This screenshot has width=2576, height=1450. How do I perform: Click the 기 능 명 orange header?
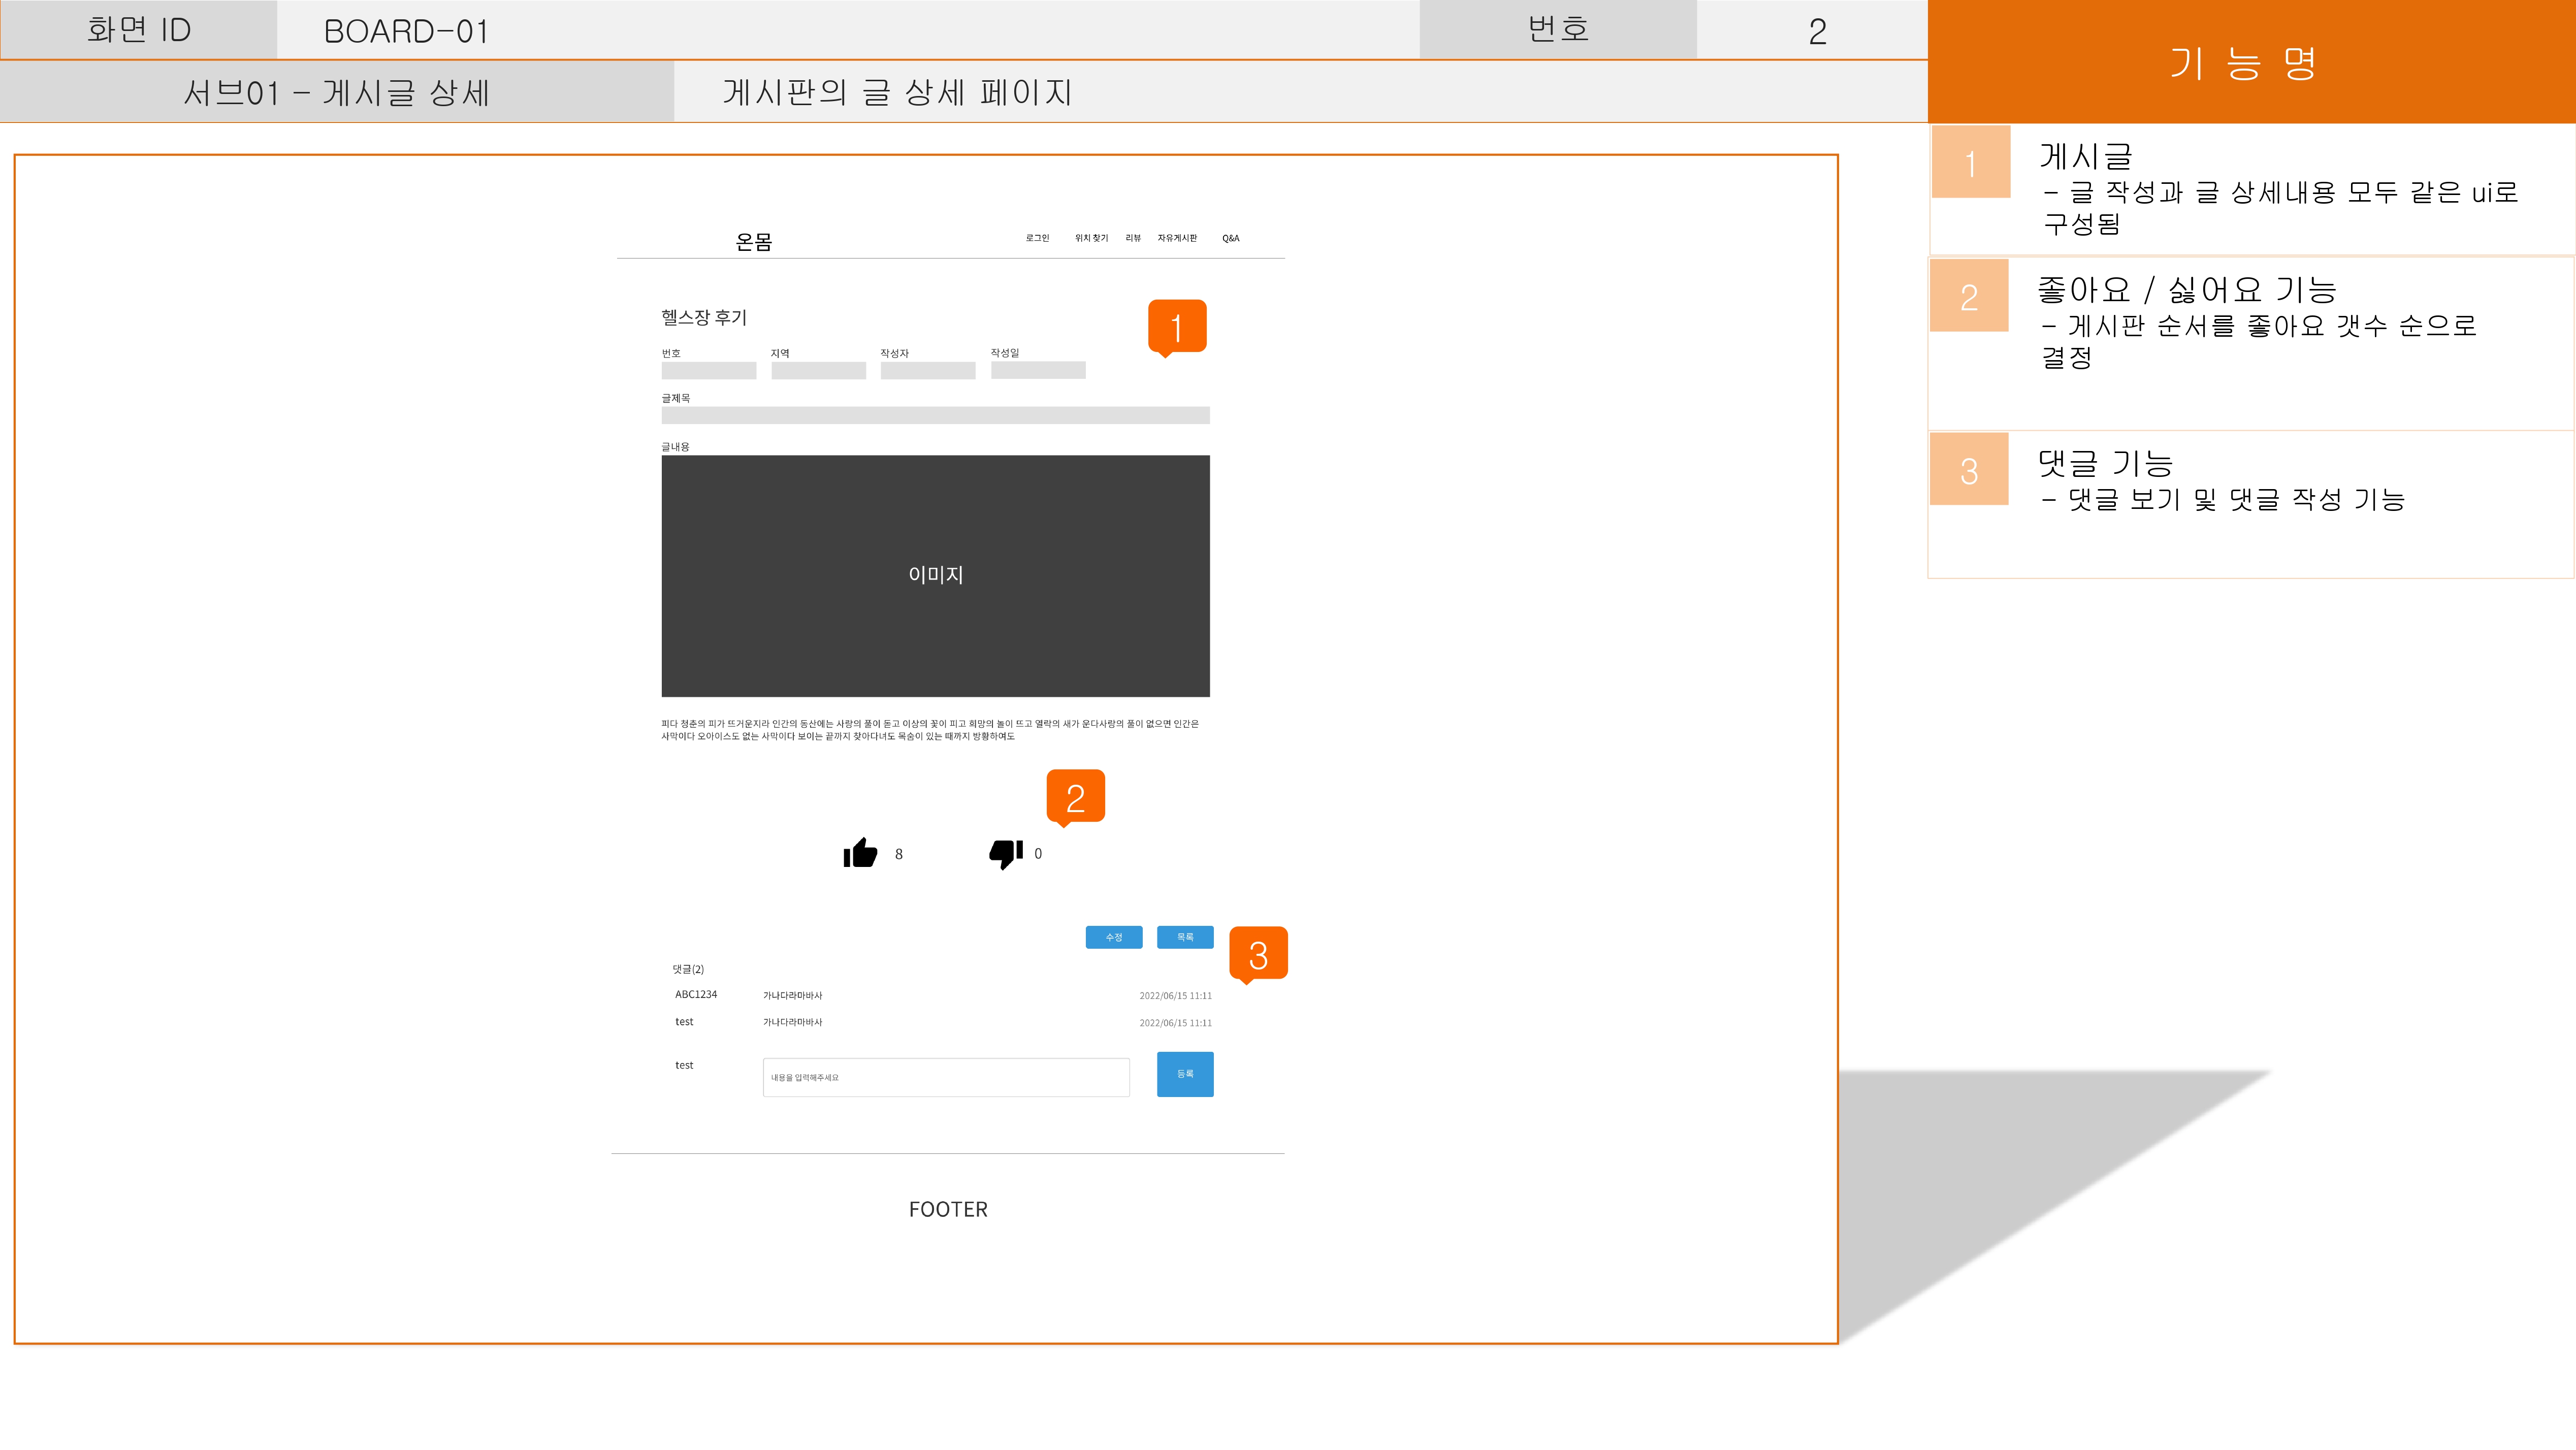(2251, 61)
